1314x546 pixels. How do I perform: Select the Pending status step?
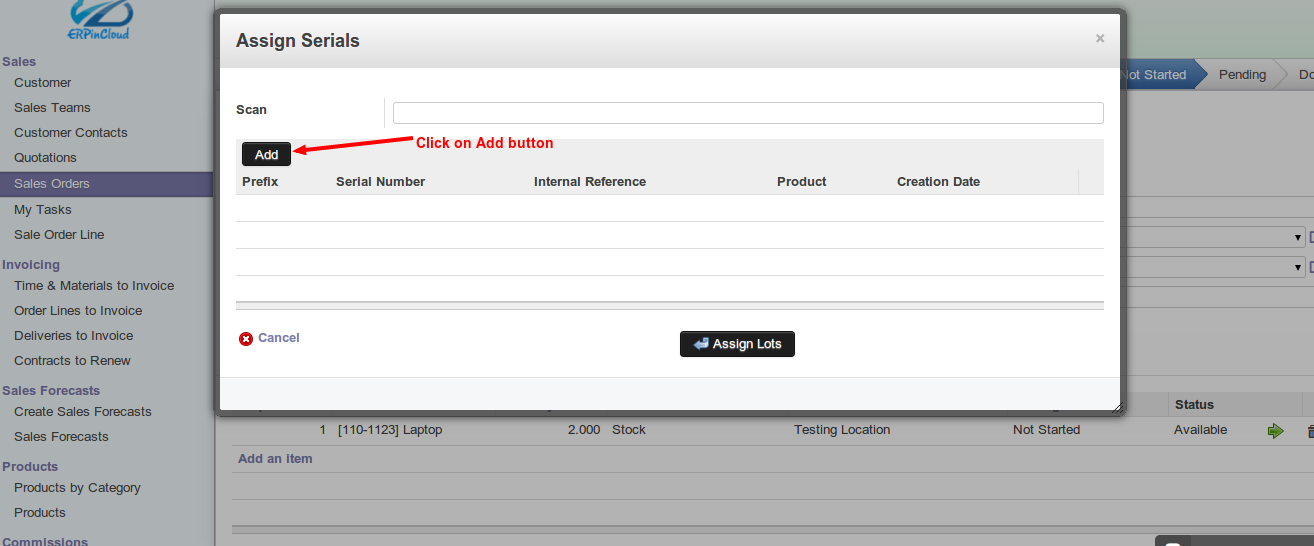coord(1242,75)
